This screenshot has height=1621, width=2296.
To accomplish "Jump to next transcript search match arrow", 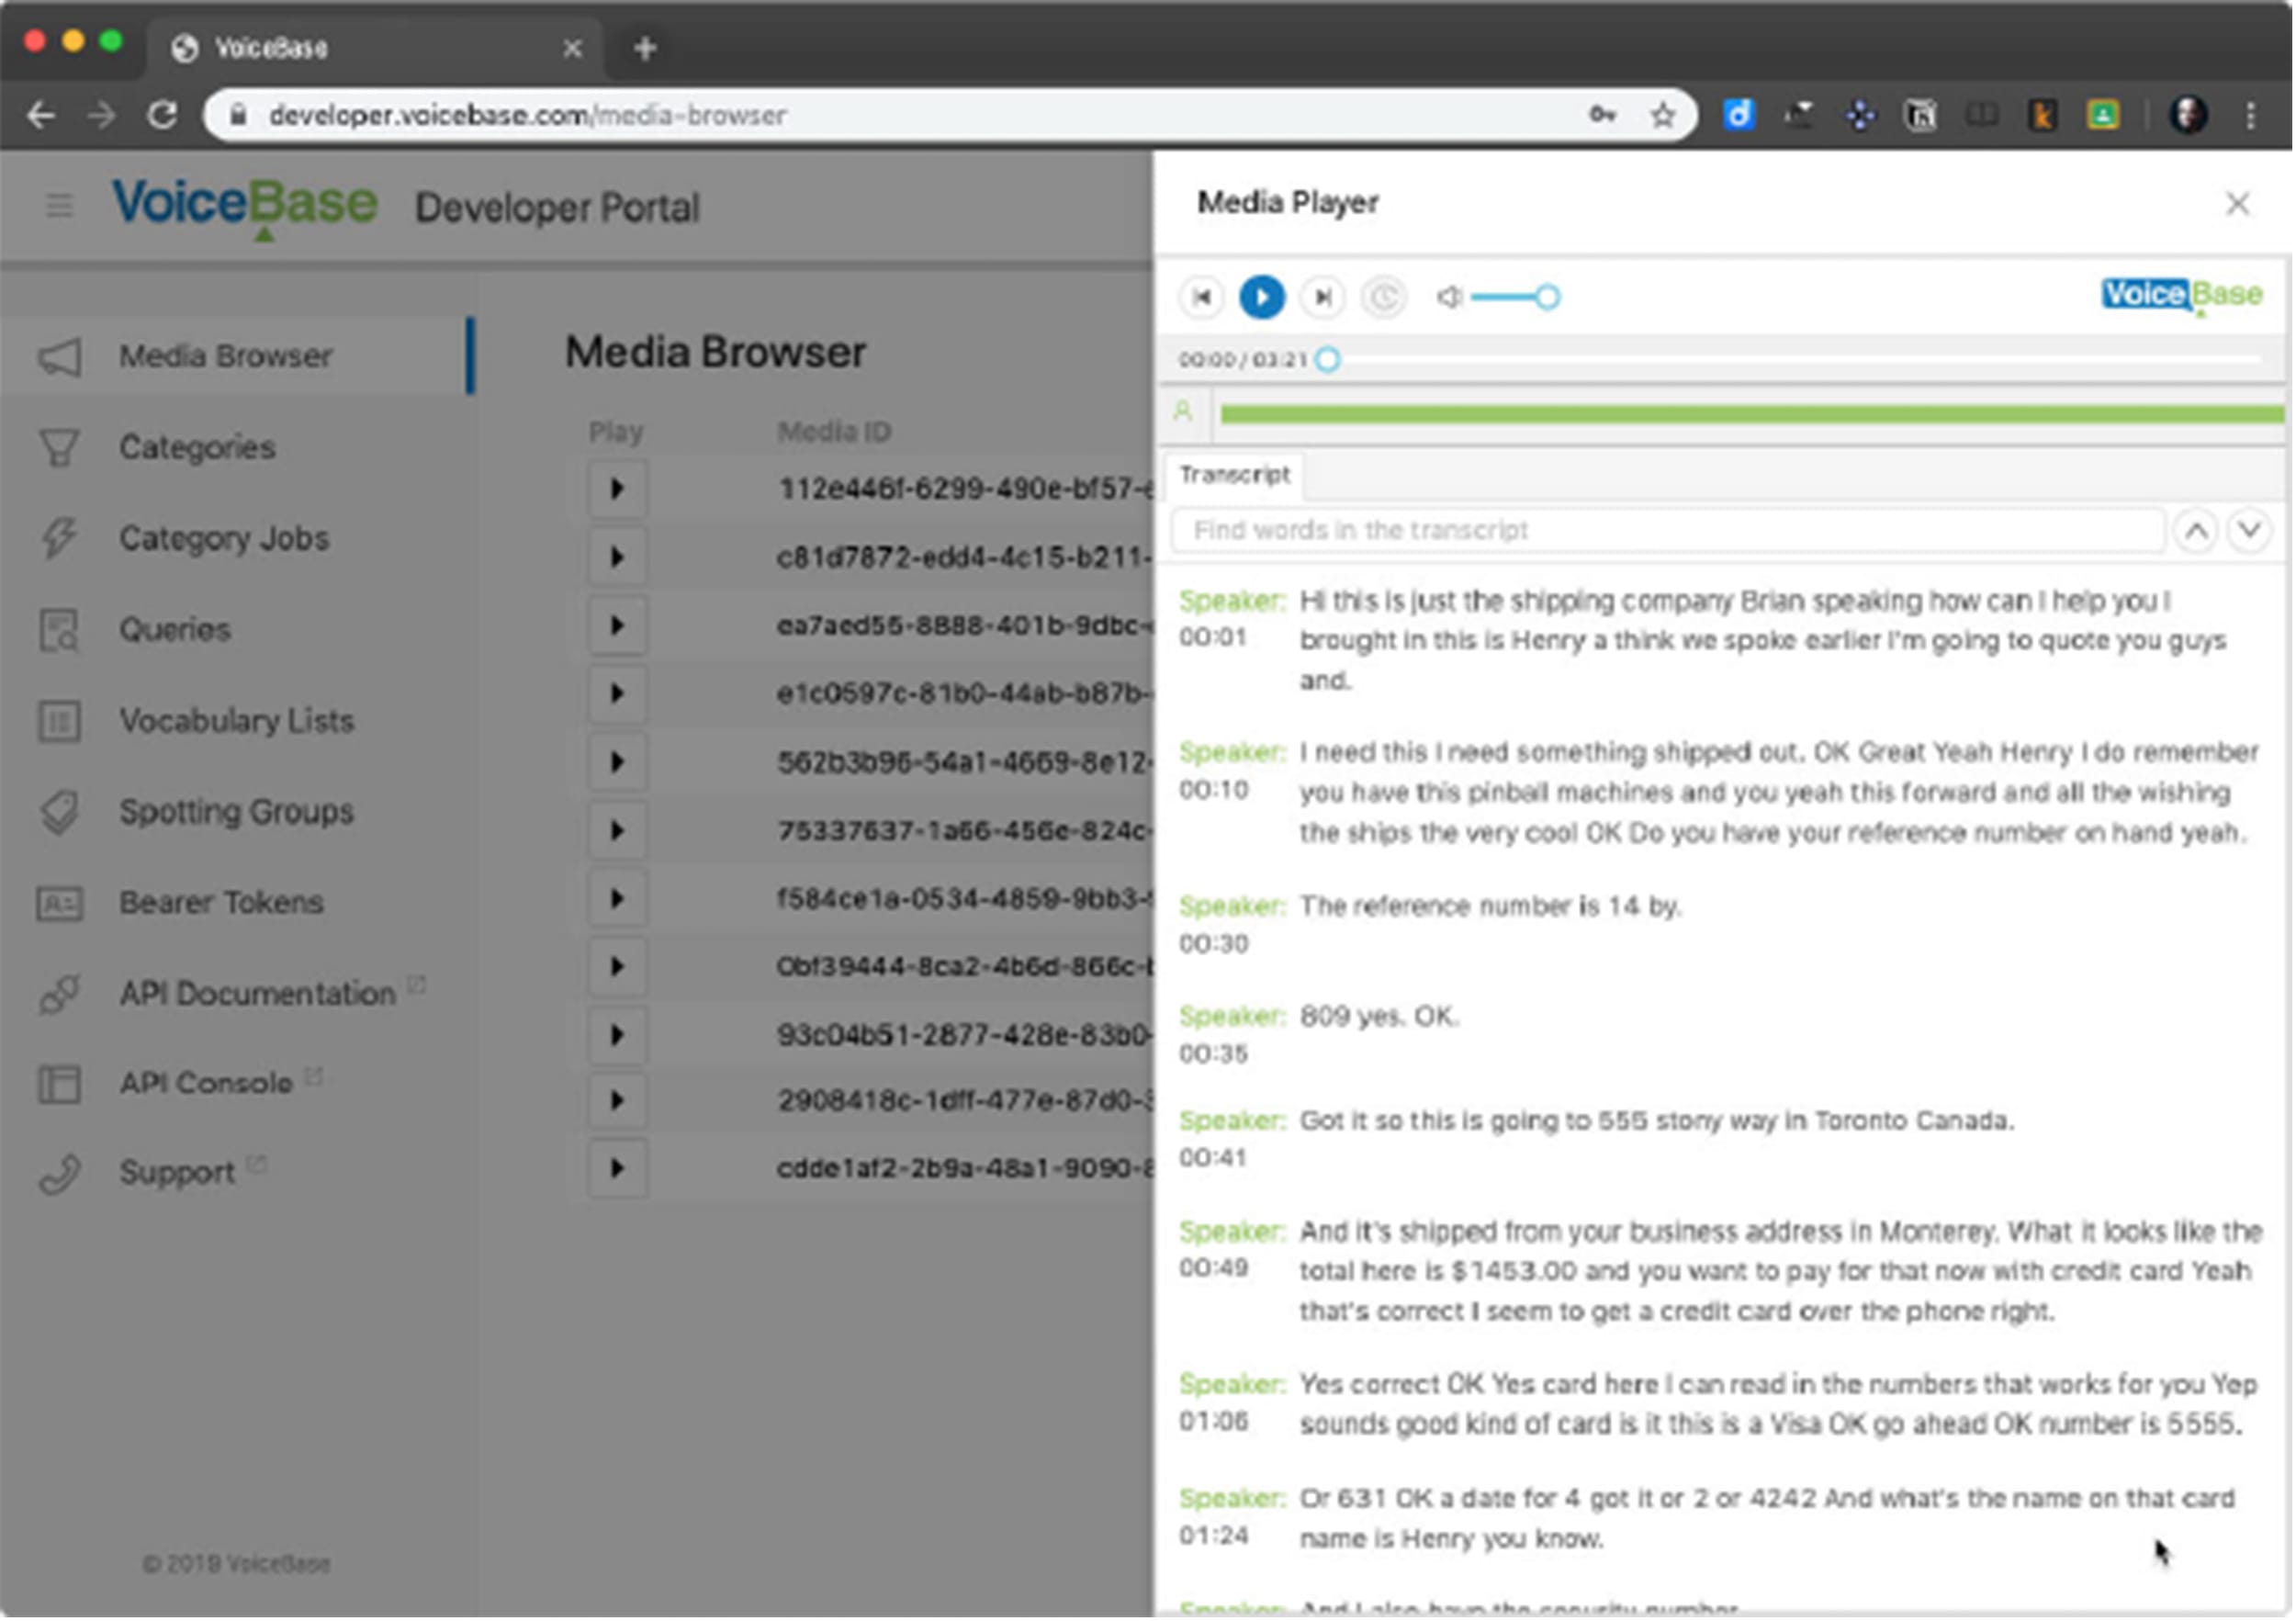I will pyautogui.click(x=2249, y=531).
